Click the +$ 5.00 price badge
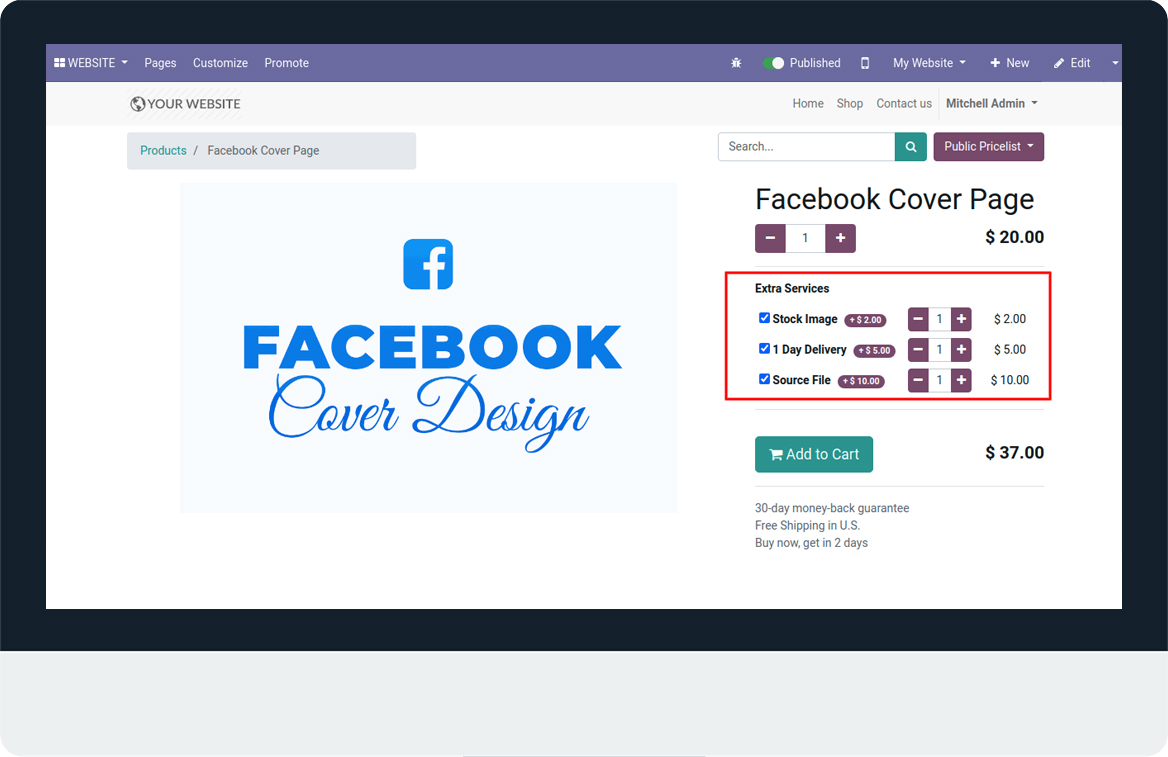The height and width of the screenshot is (757, 1168). coord(875,350)
